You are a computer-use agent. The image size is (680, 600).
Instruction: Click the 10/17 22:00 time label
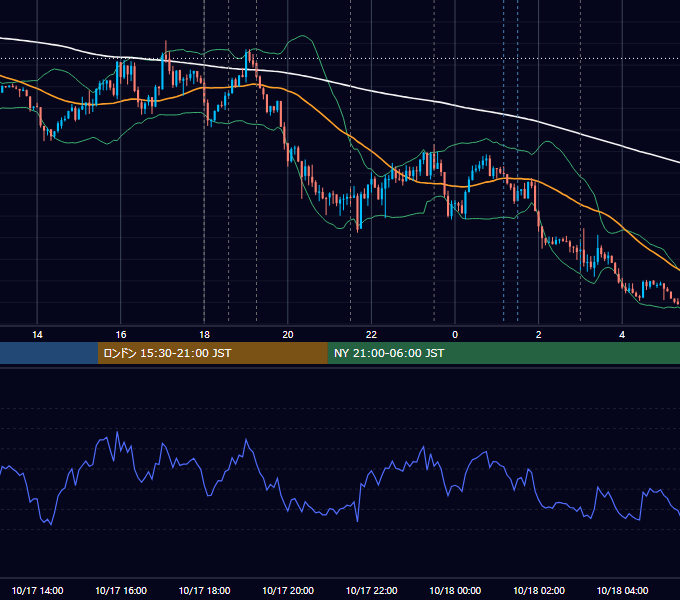pyautogui.click(x=371, y=590)
